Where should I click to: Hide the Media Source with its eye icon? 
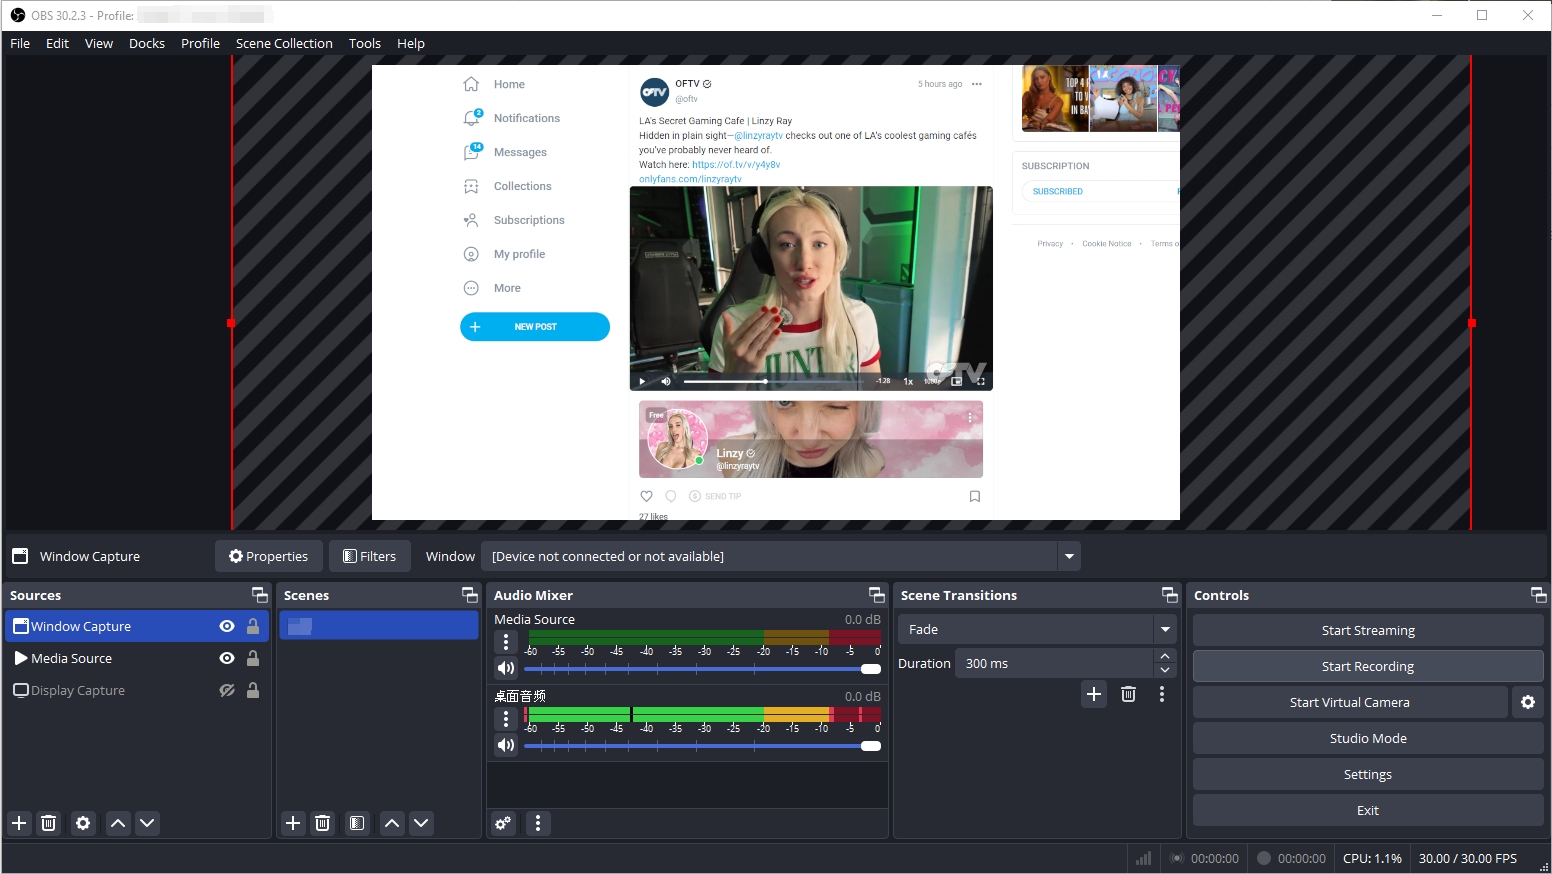(227, 658)
